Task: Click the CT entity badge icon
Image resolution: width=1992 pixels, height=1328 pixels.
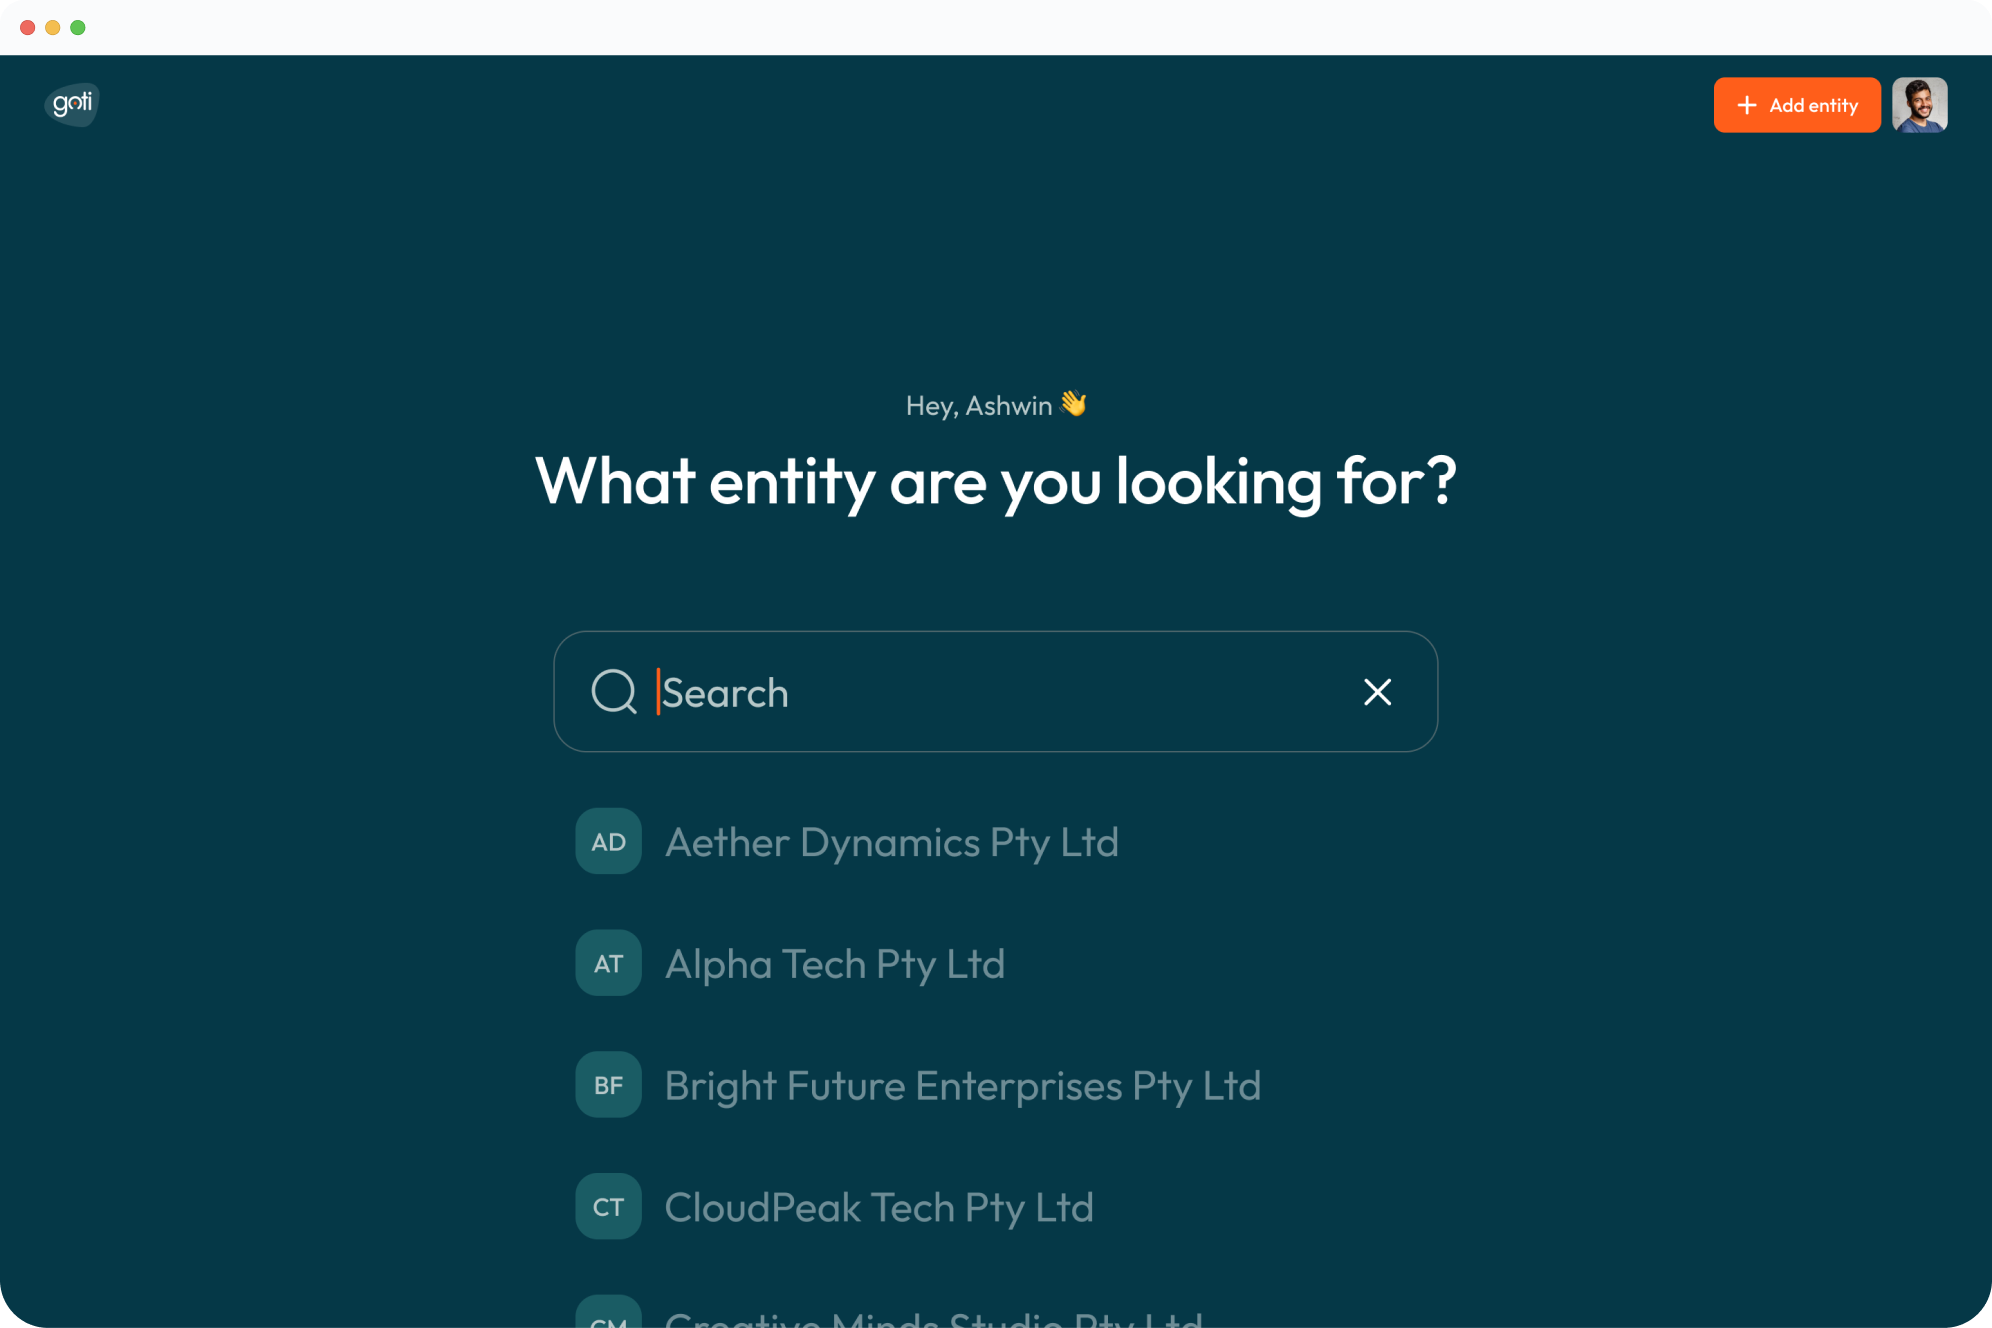Action: [x=608, y=1206]
